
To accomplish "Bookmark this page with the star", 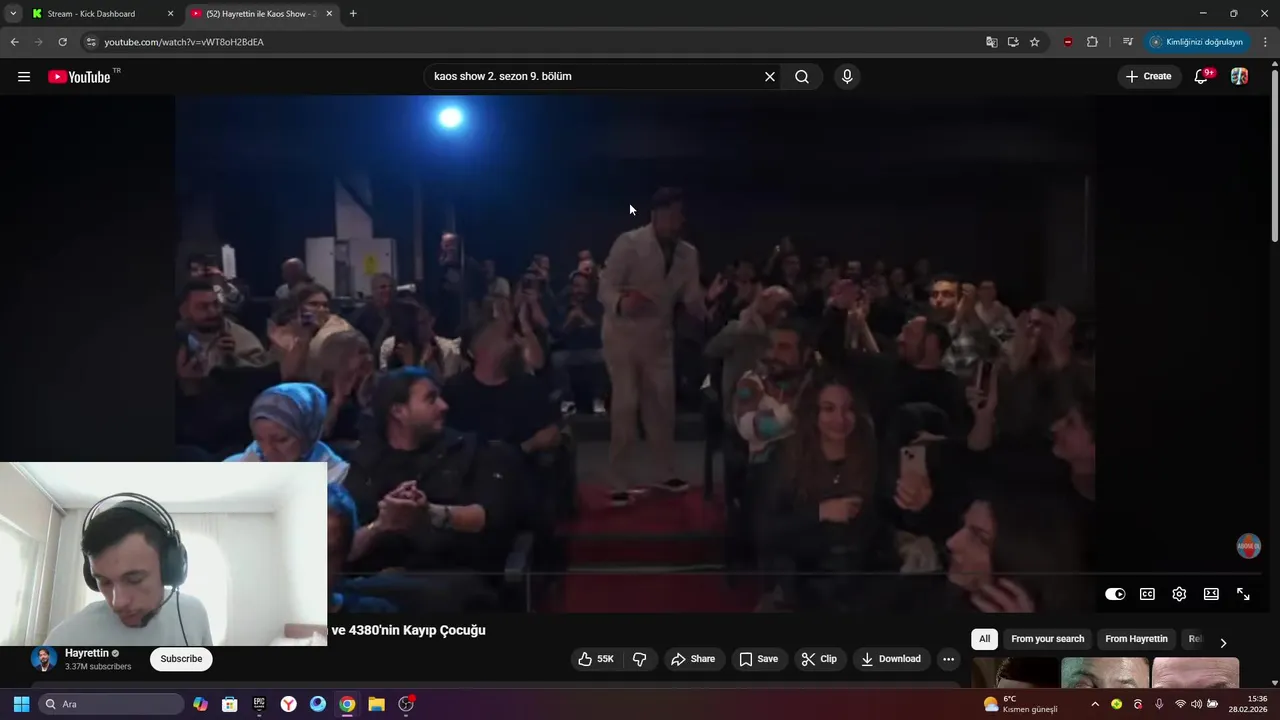I will [1035, 42].
